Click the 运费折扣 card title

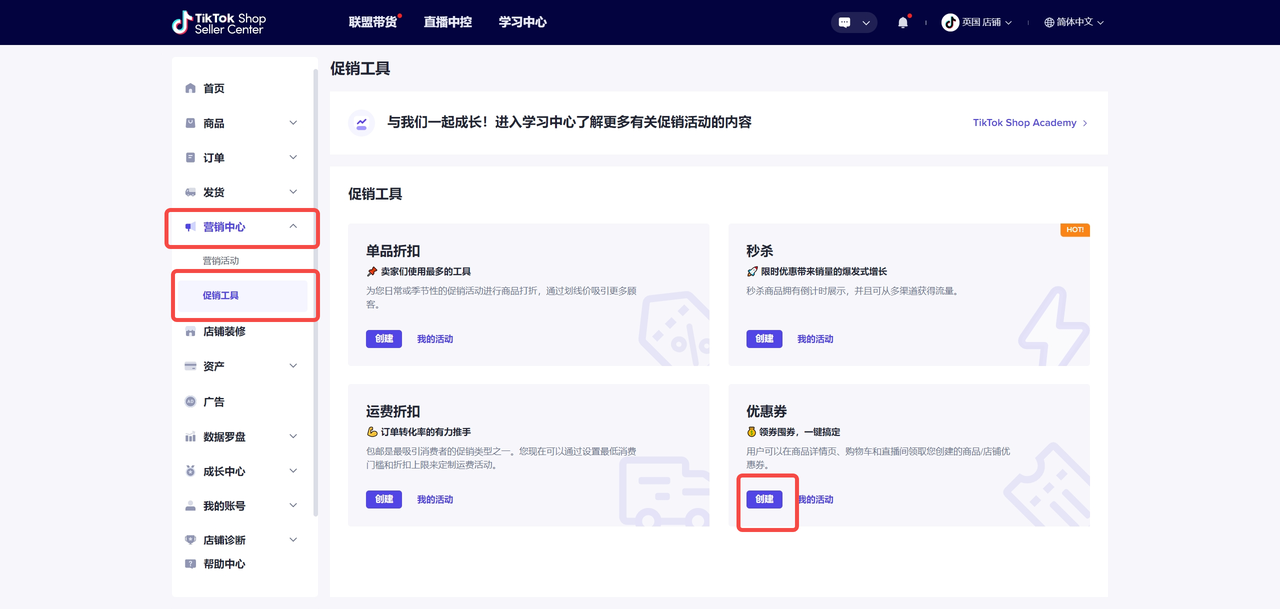pos(393,411)
